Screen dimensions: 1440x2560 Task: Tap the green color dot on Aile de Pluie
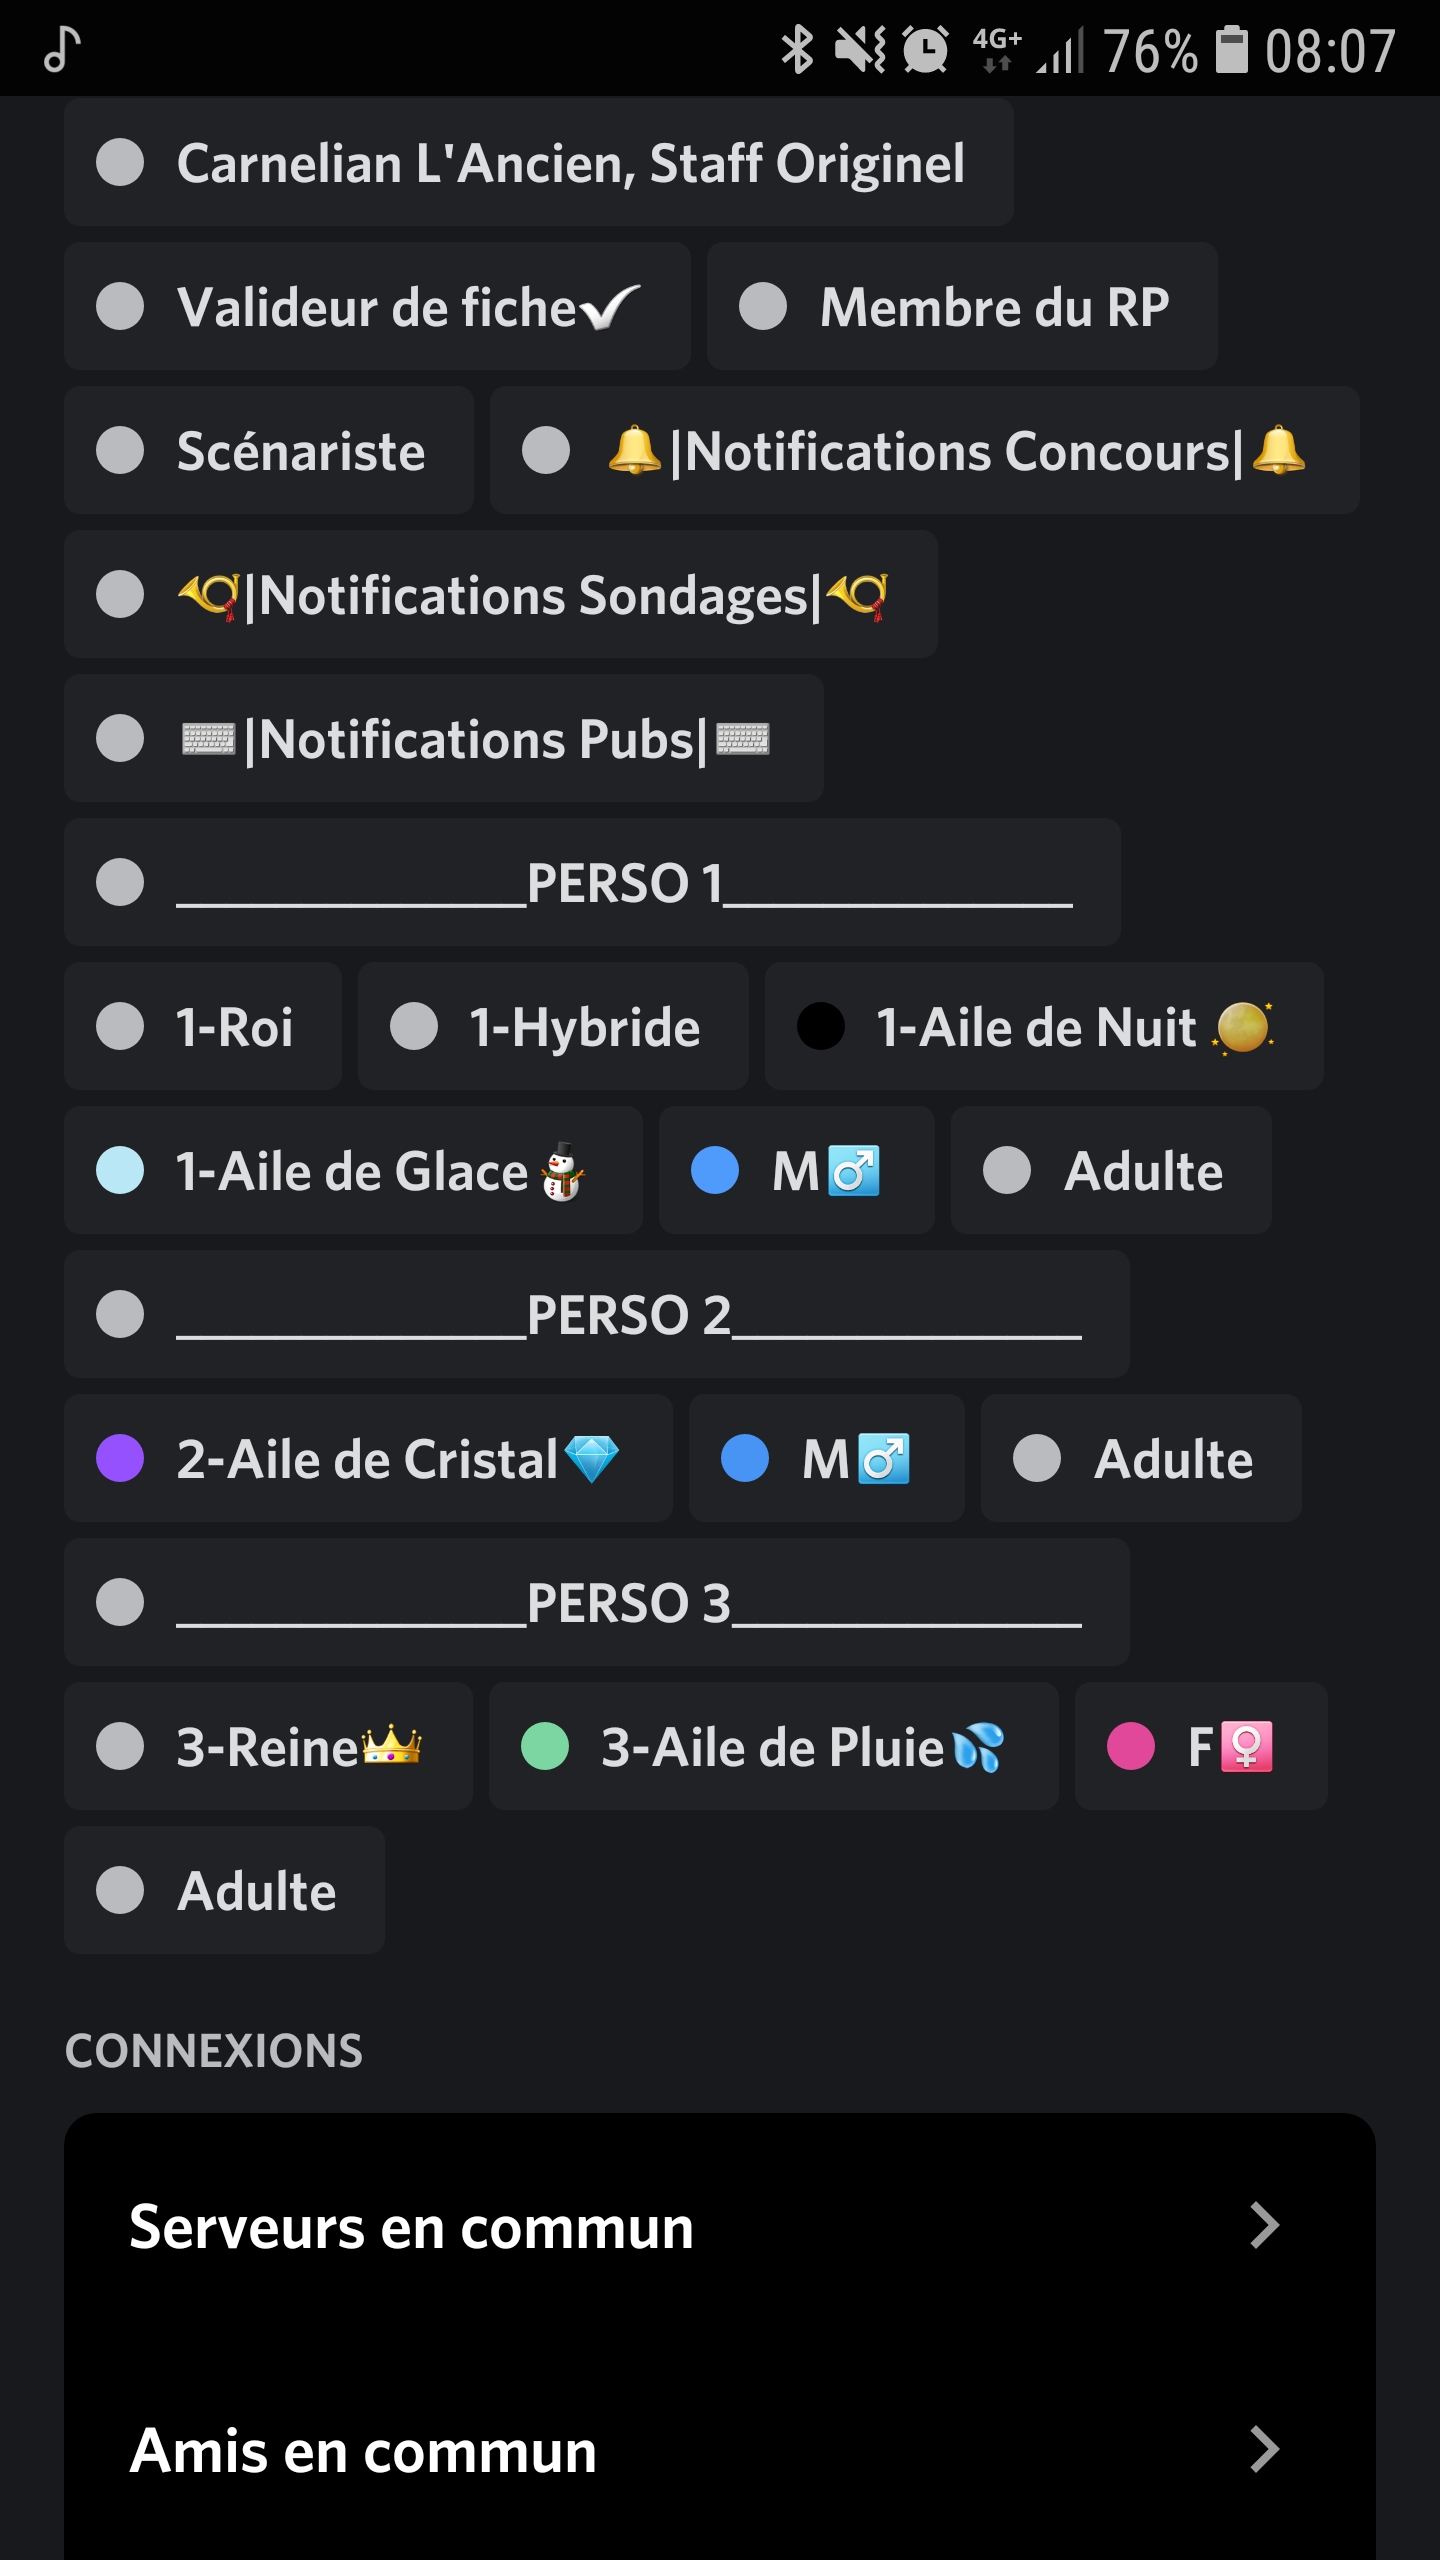click(x=545, y=1746)
